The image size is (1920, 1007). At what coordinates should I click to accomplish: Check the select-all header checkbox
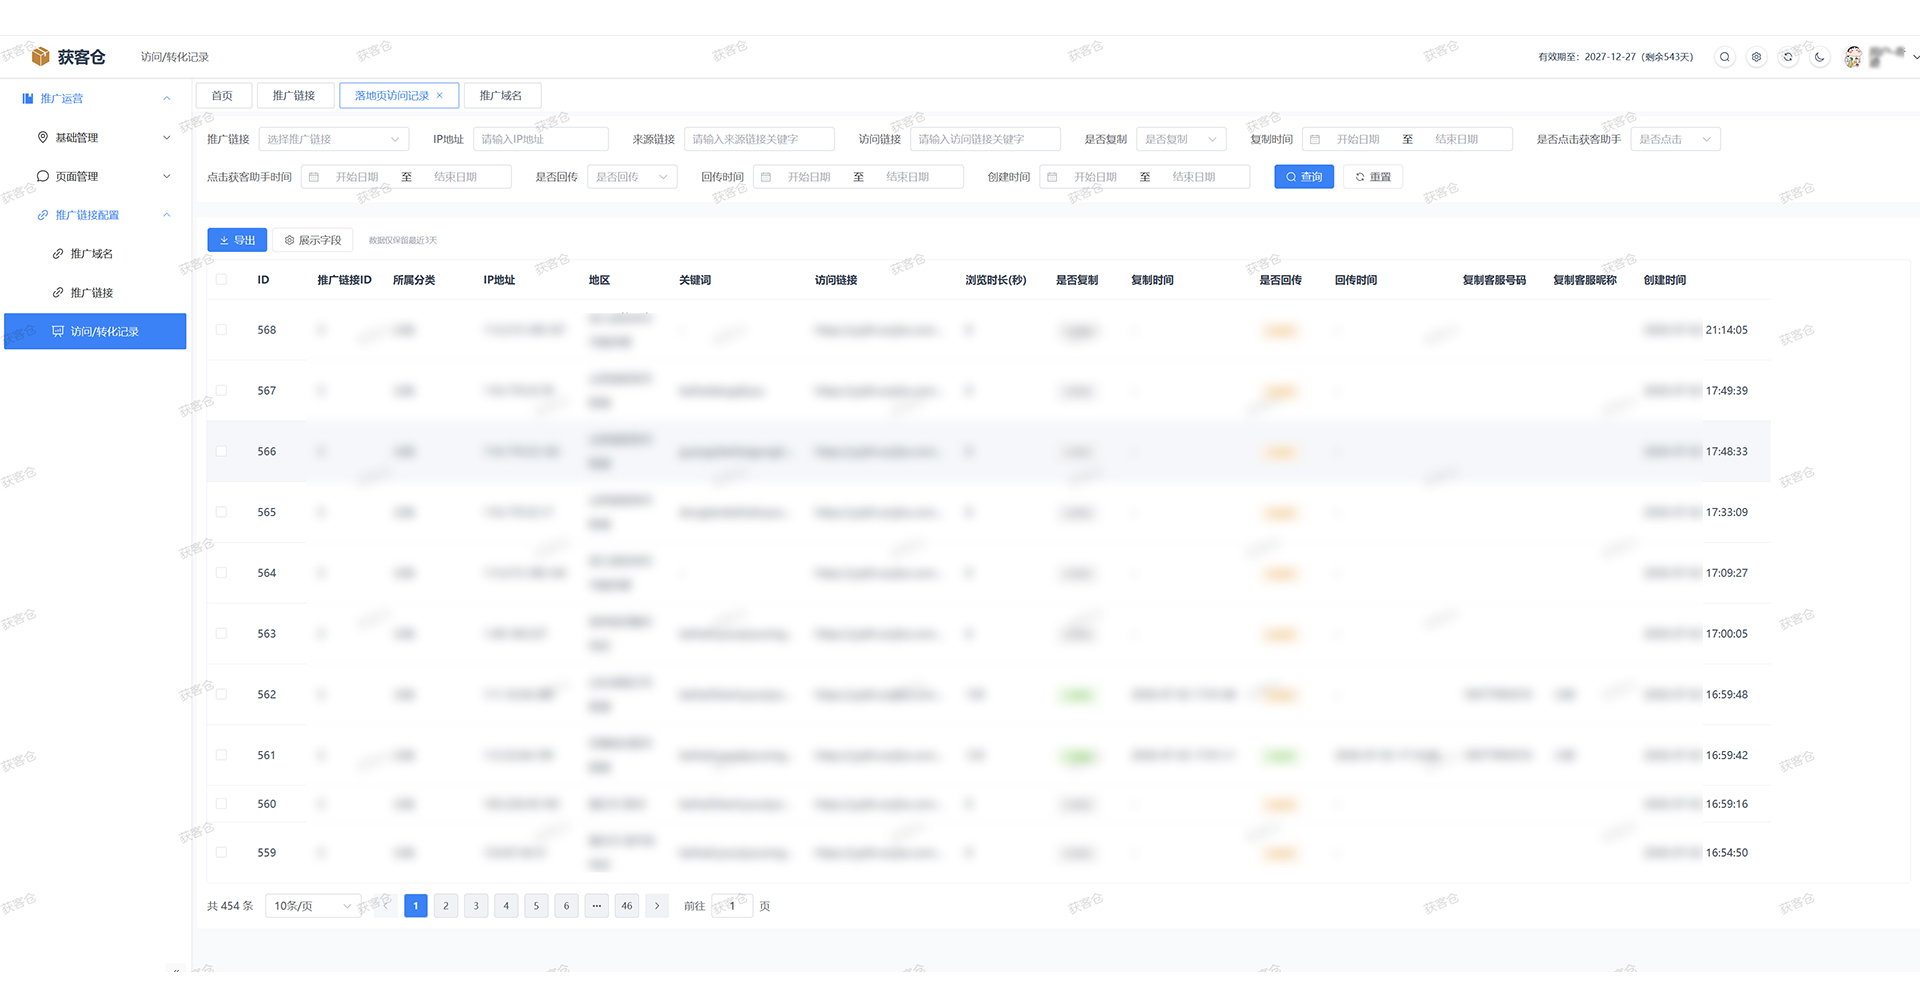click(221, 280)
